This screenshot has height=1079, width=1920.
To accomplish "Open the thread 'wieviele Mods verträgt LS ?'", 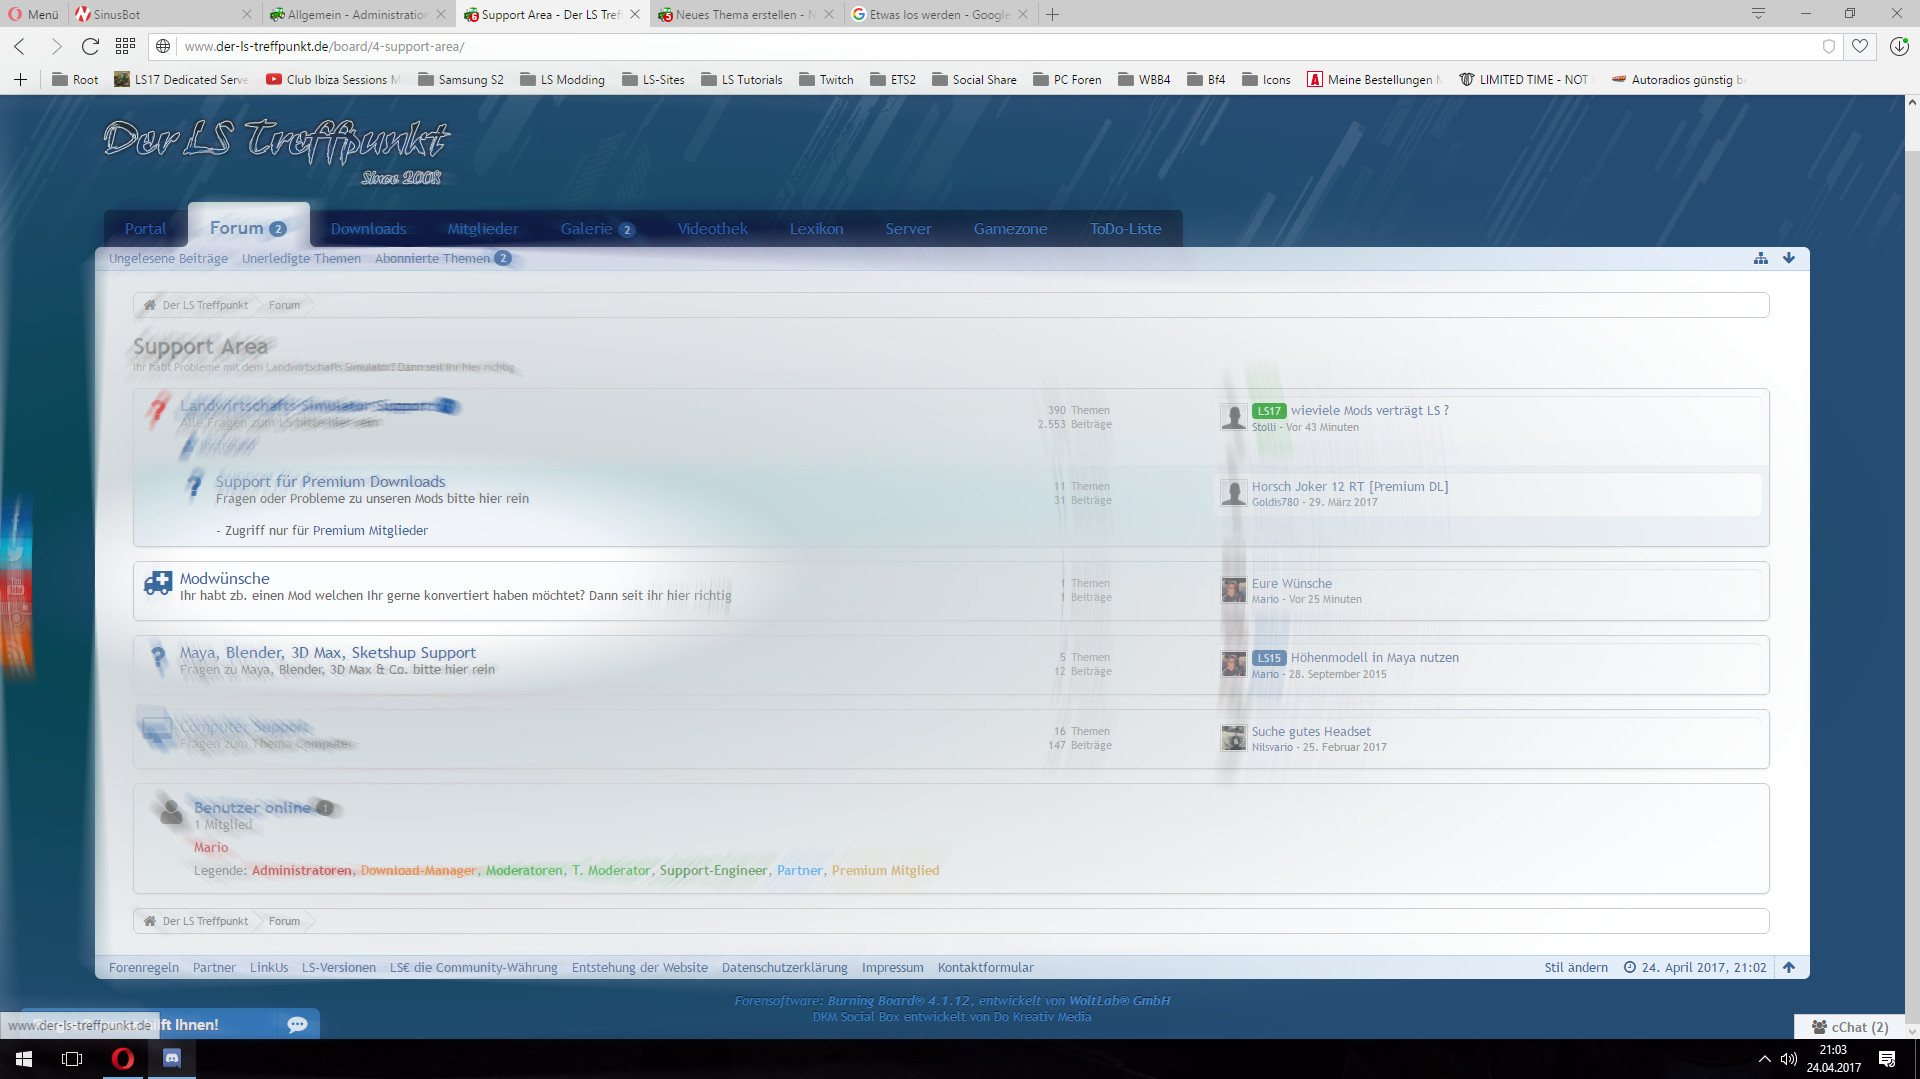I will click(x=1369, y=410).
